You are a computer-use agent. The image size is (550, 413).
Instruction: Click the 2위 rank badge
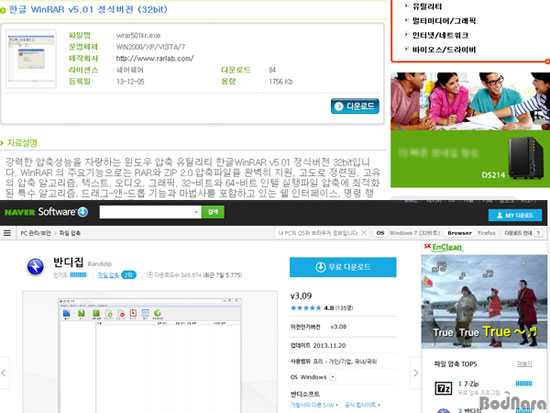coord(128,275)
